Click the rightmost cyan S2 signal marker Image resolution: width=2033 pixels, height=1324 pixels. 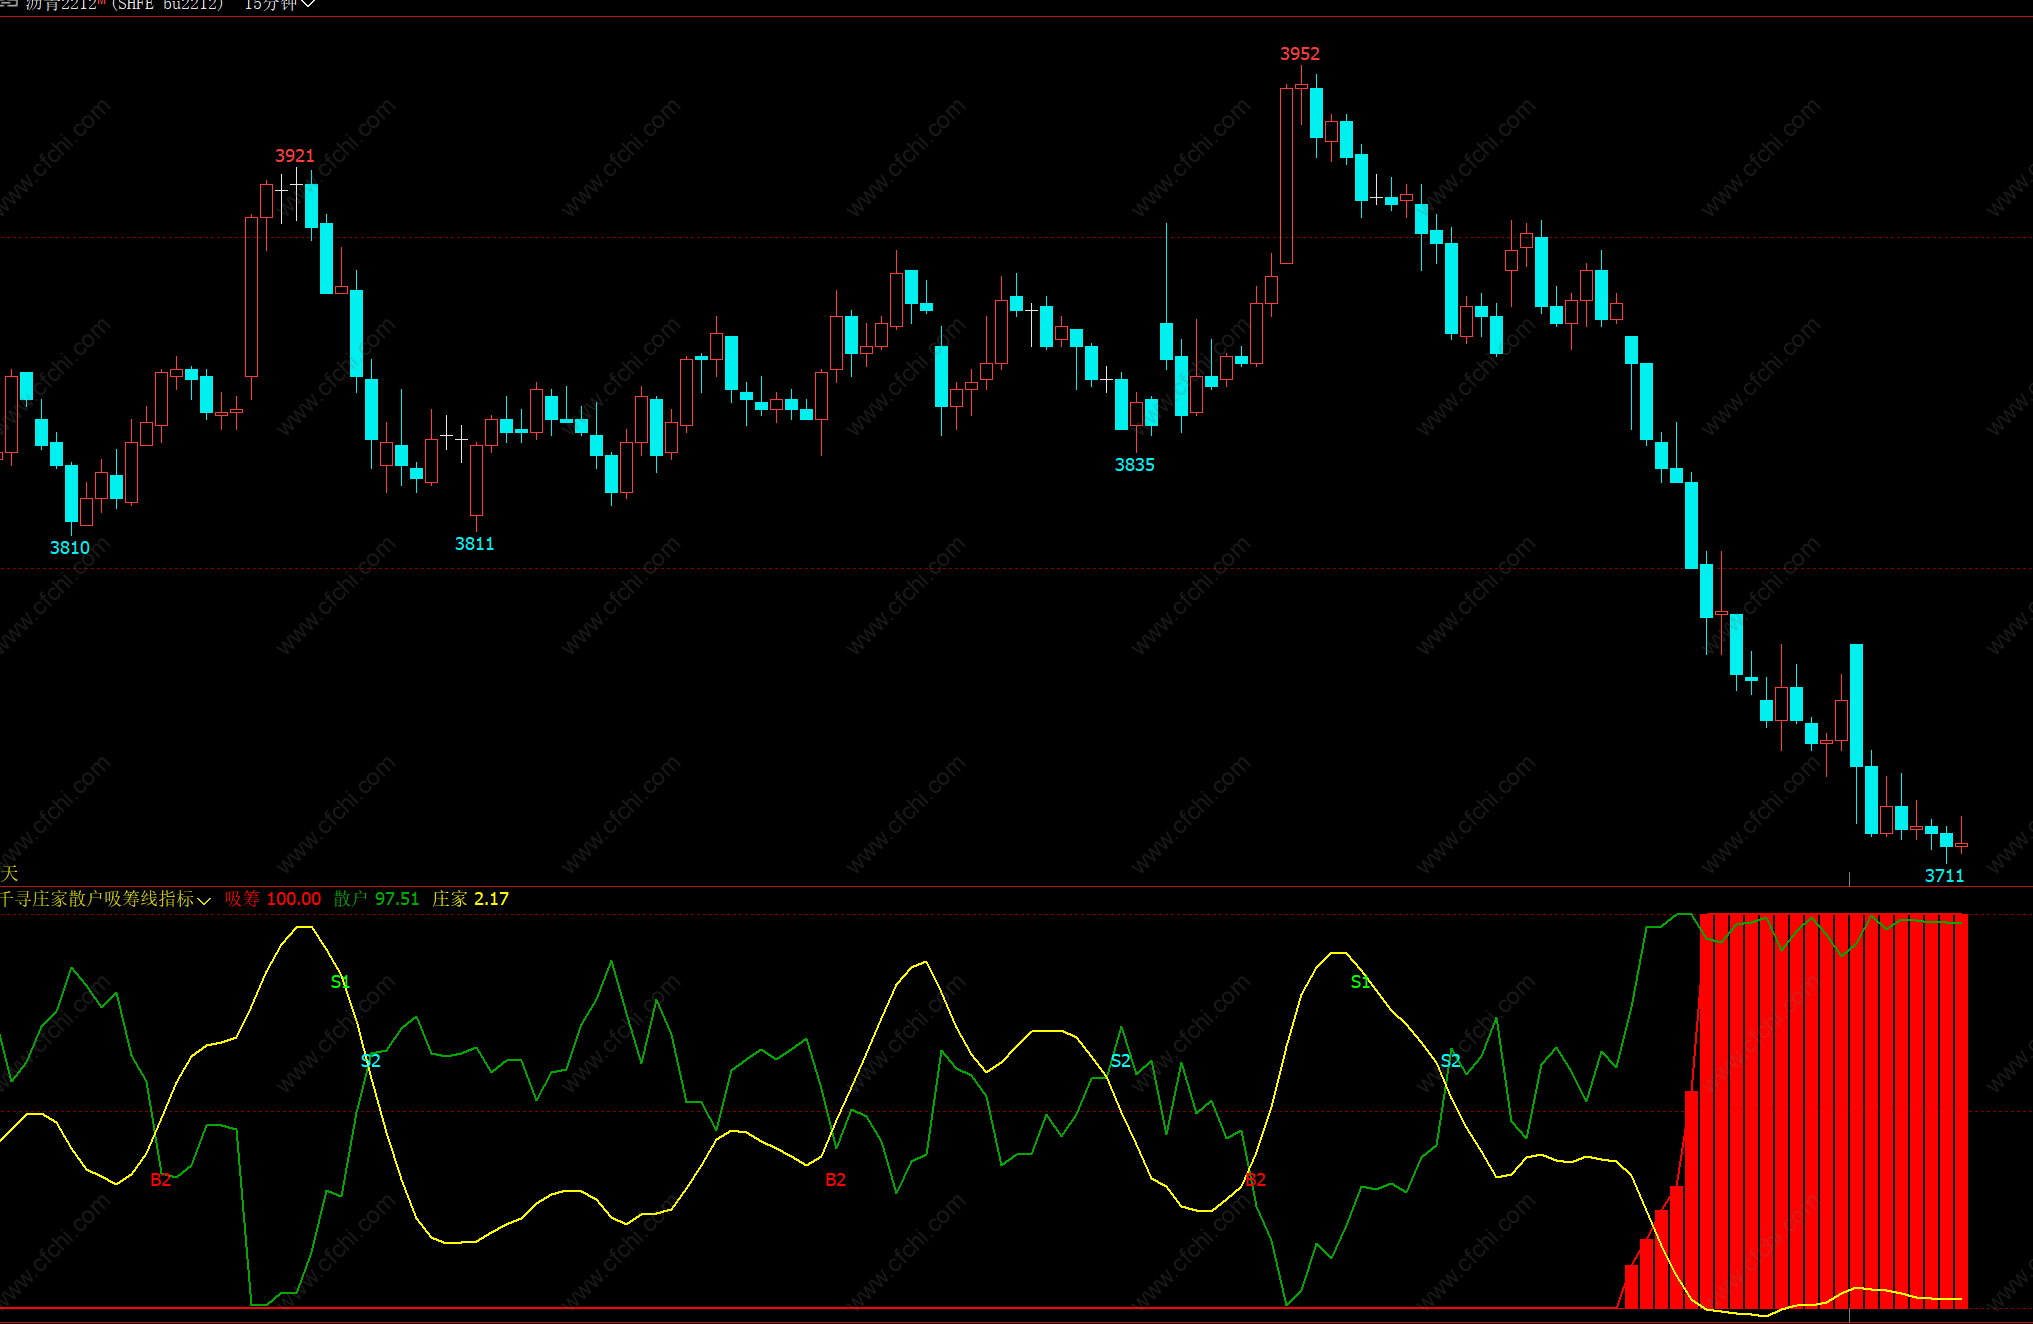pos(1450,1061)
